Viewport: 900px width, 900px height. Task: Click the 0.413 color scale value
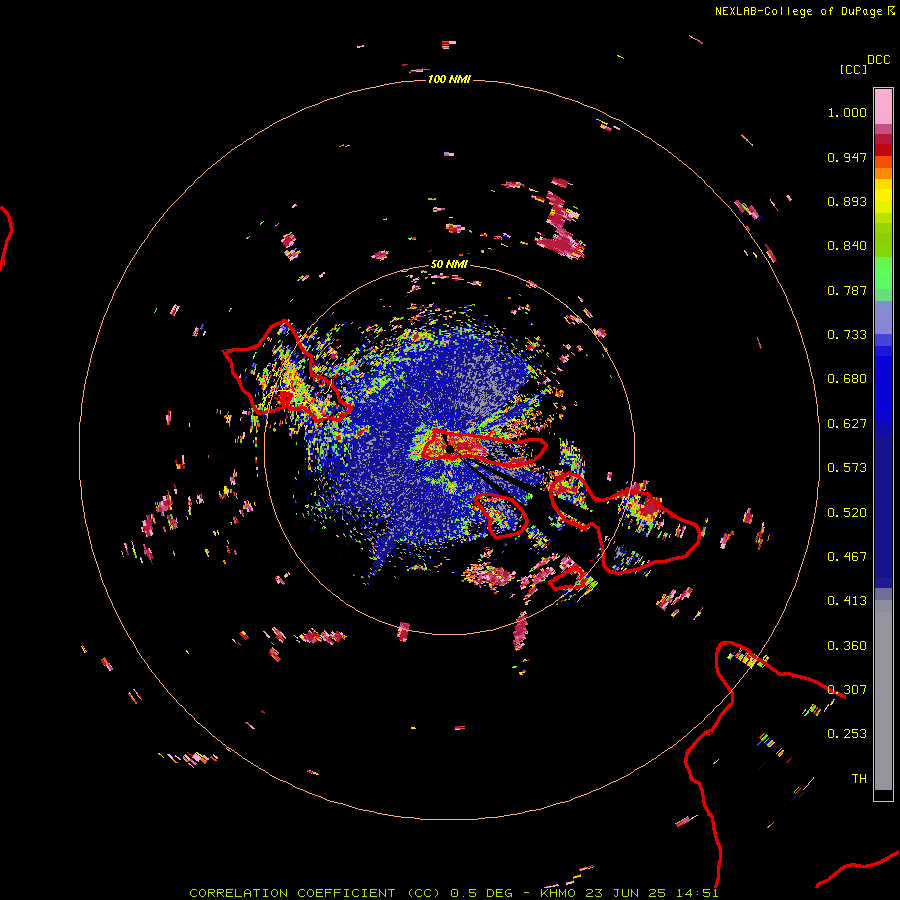[x=847, y=601]
